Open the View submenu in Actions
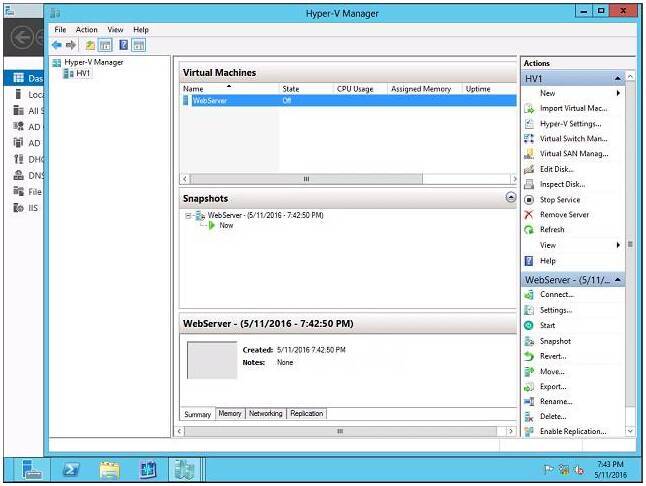This screenshot has height=486, width=646. coord(573,245)
